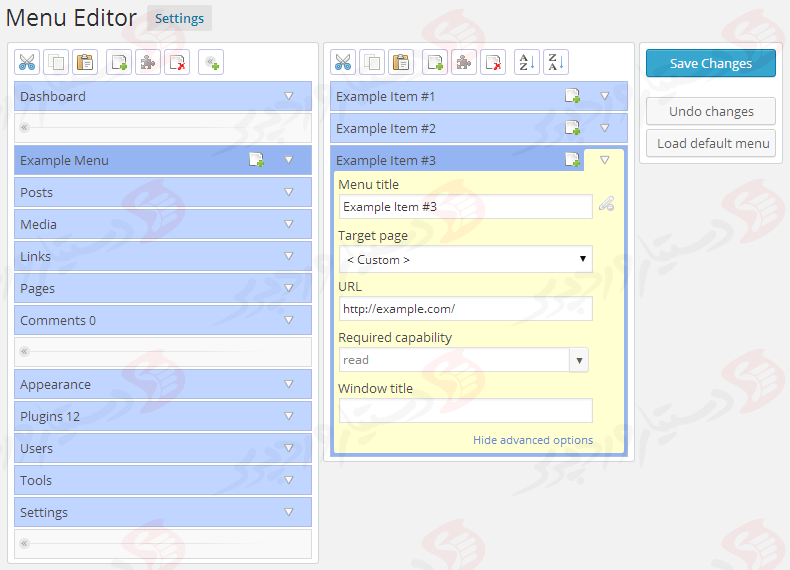Screen dimensions: 790x570
Task: Select the Pages menu item
Action: [163, 288]
